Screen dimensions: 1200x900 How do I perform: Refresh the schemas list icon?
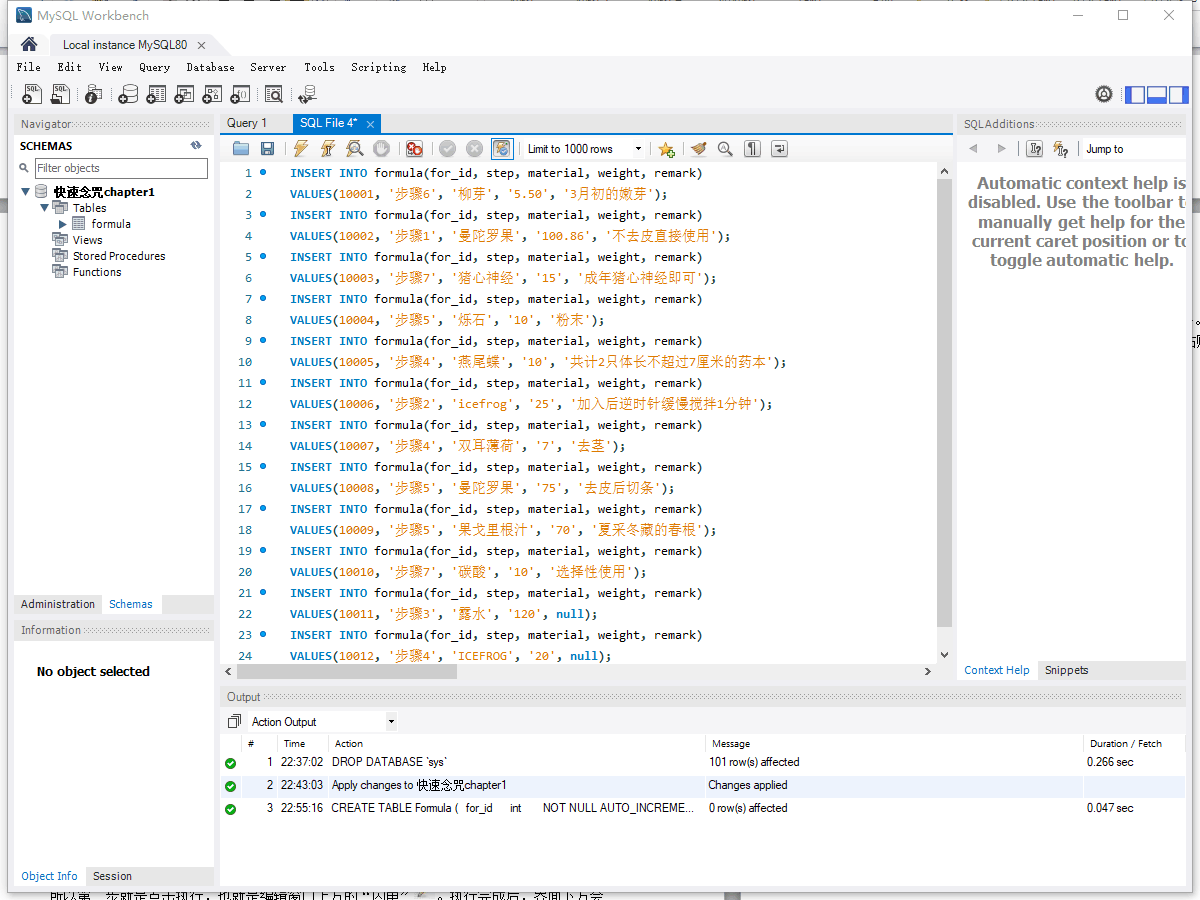196,146
